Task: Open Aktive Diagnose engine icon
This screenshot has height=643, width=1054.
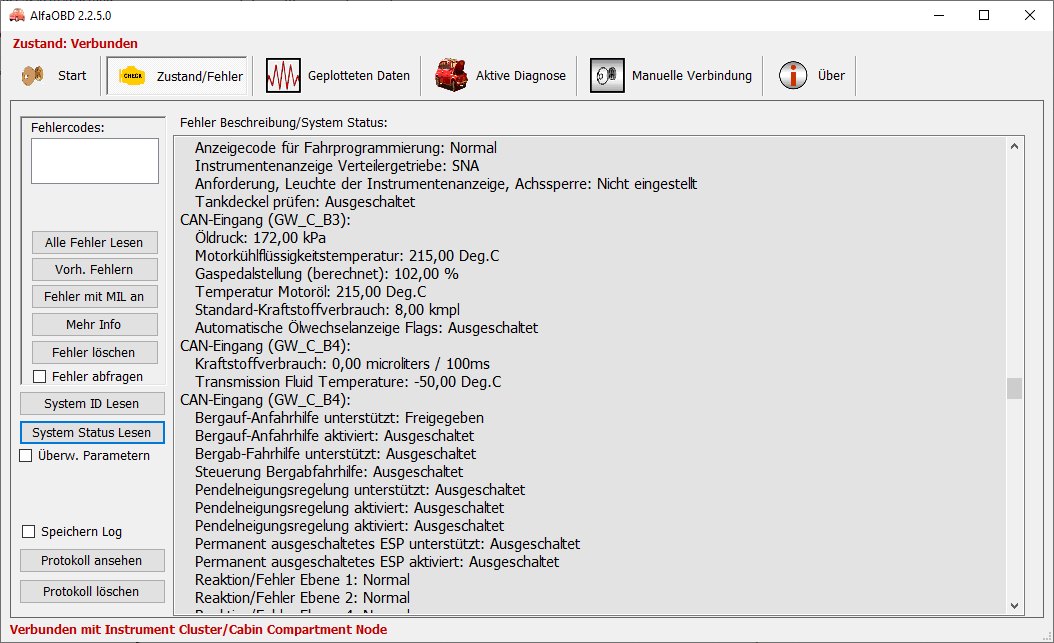Action: tap(451, 76)
